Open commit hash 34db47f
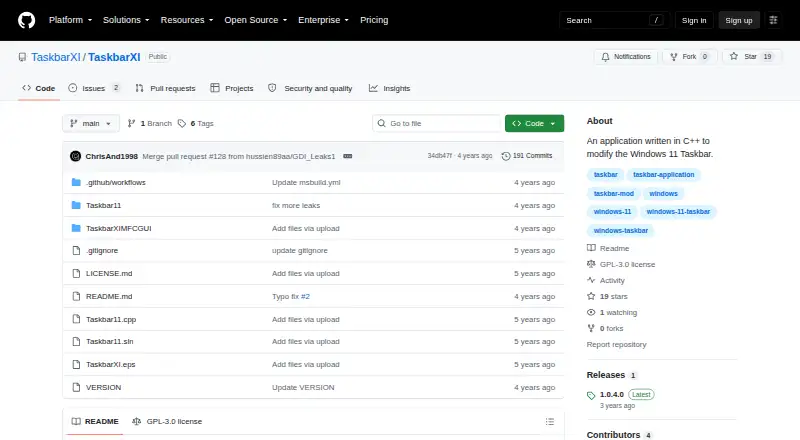Viewport: 800px width, 440px height. coord(440,156)
